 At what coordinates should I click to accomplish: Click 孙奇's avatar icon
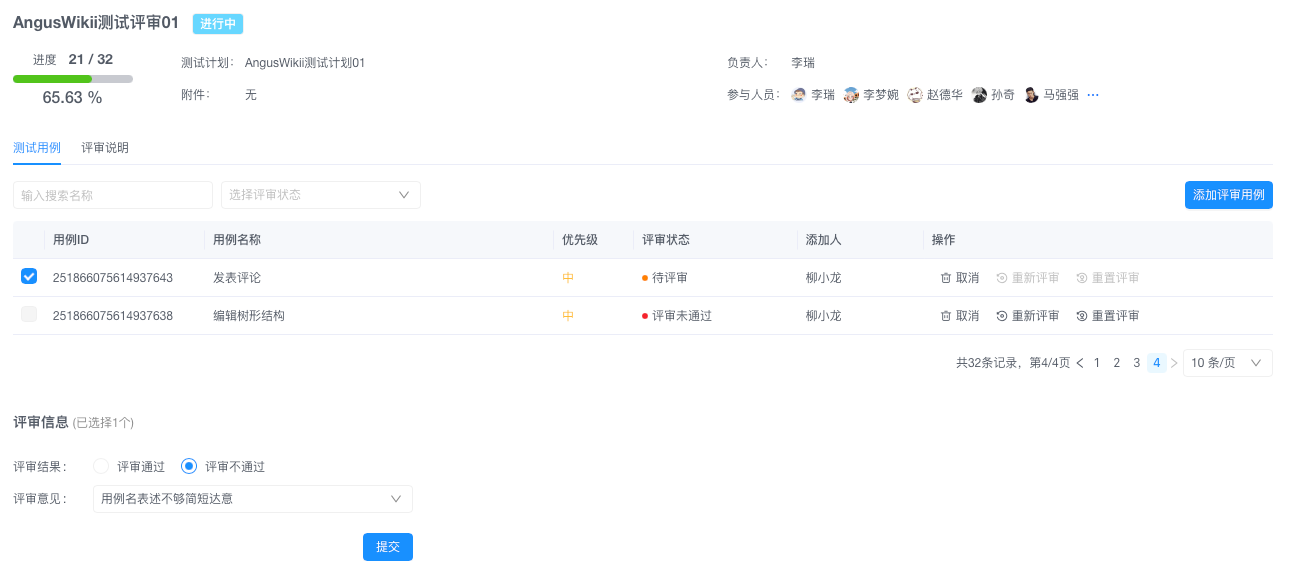click(979, 95)
